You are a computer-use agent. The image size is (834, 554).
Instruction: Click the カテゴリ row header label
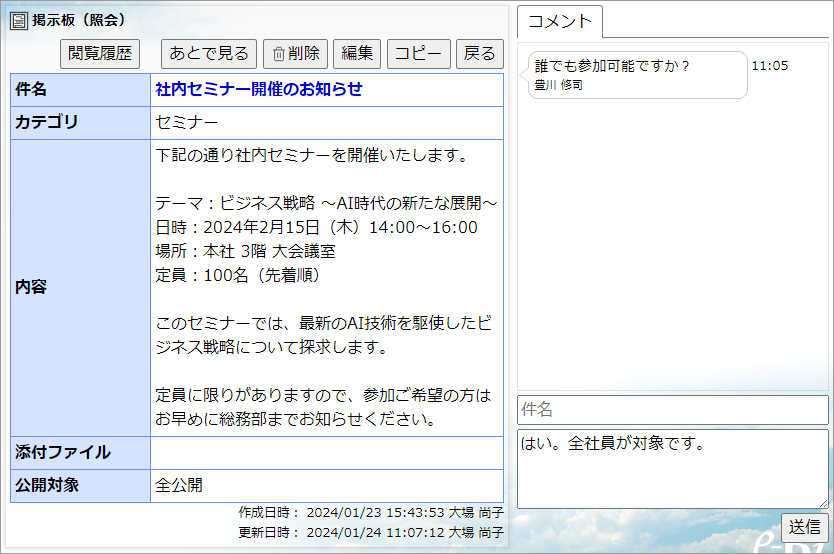pyautogui.click(x=47, y=122)
